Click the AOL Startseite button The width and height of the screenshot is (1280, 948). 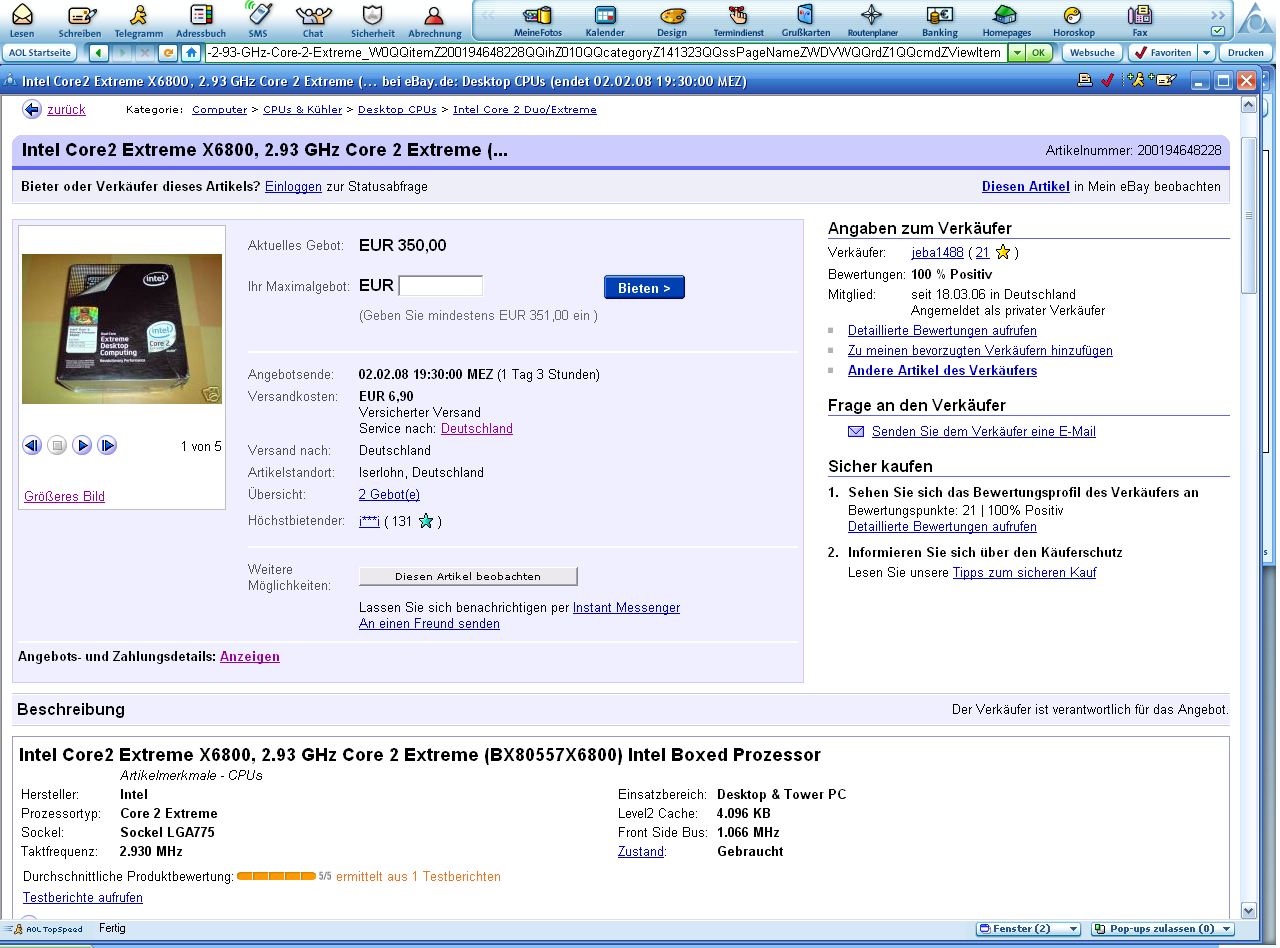(x=39, y=53)
